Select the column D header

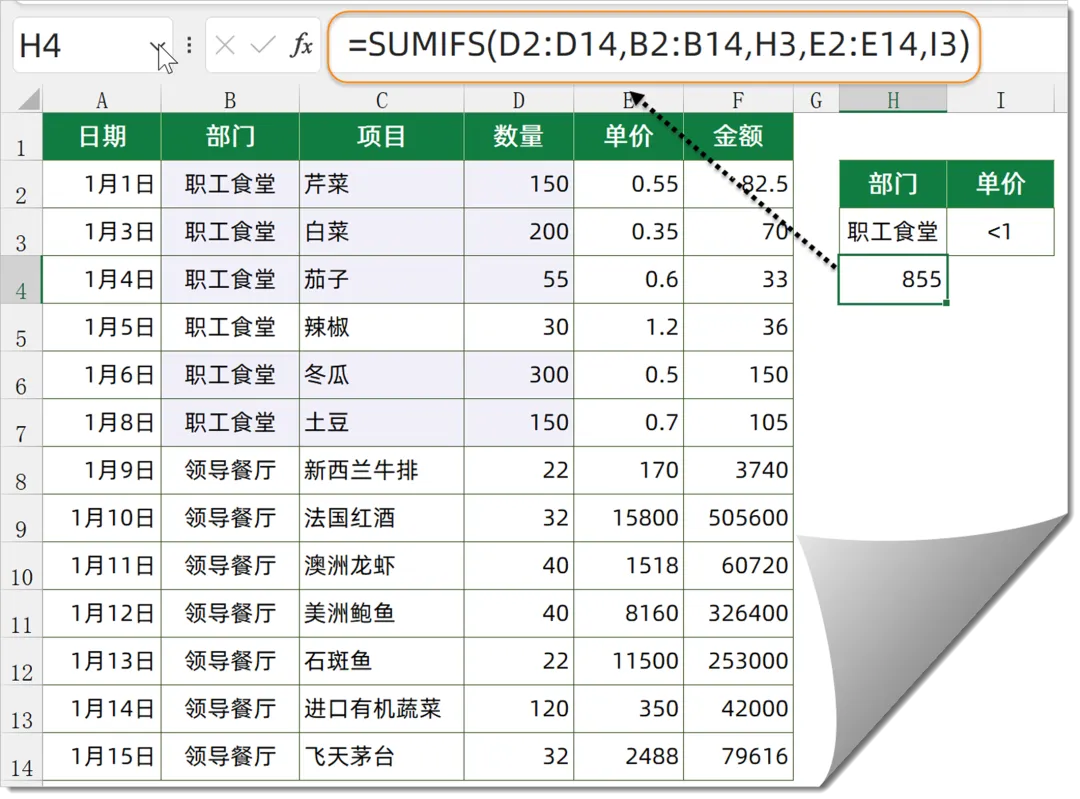518,100
